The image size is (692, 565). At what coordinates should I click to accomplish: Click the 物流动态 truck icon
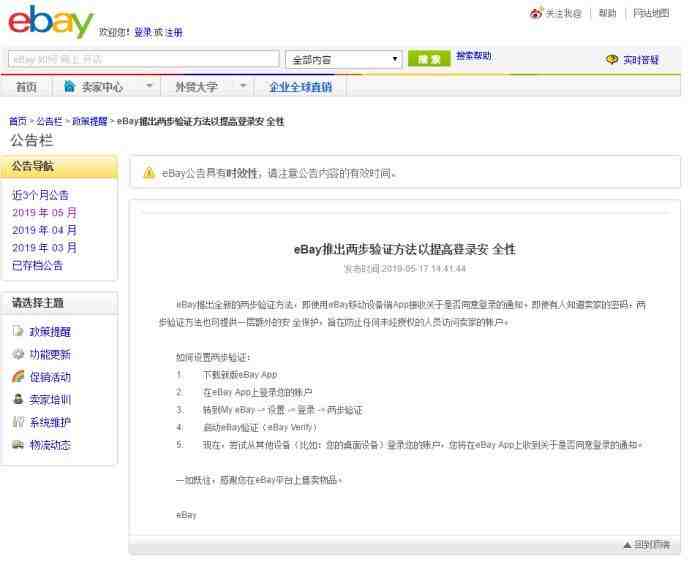coord(18,445)
